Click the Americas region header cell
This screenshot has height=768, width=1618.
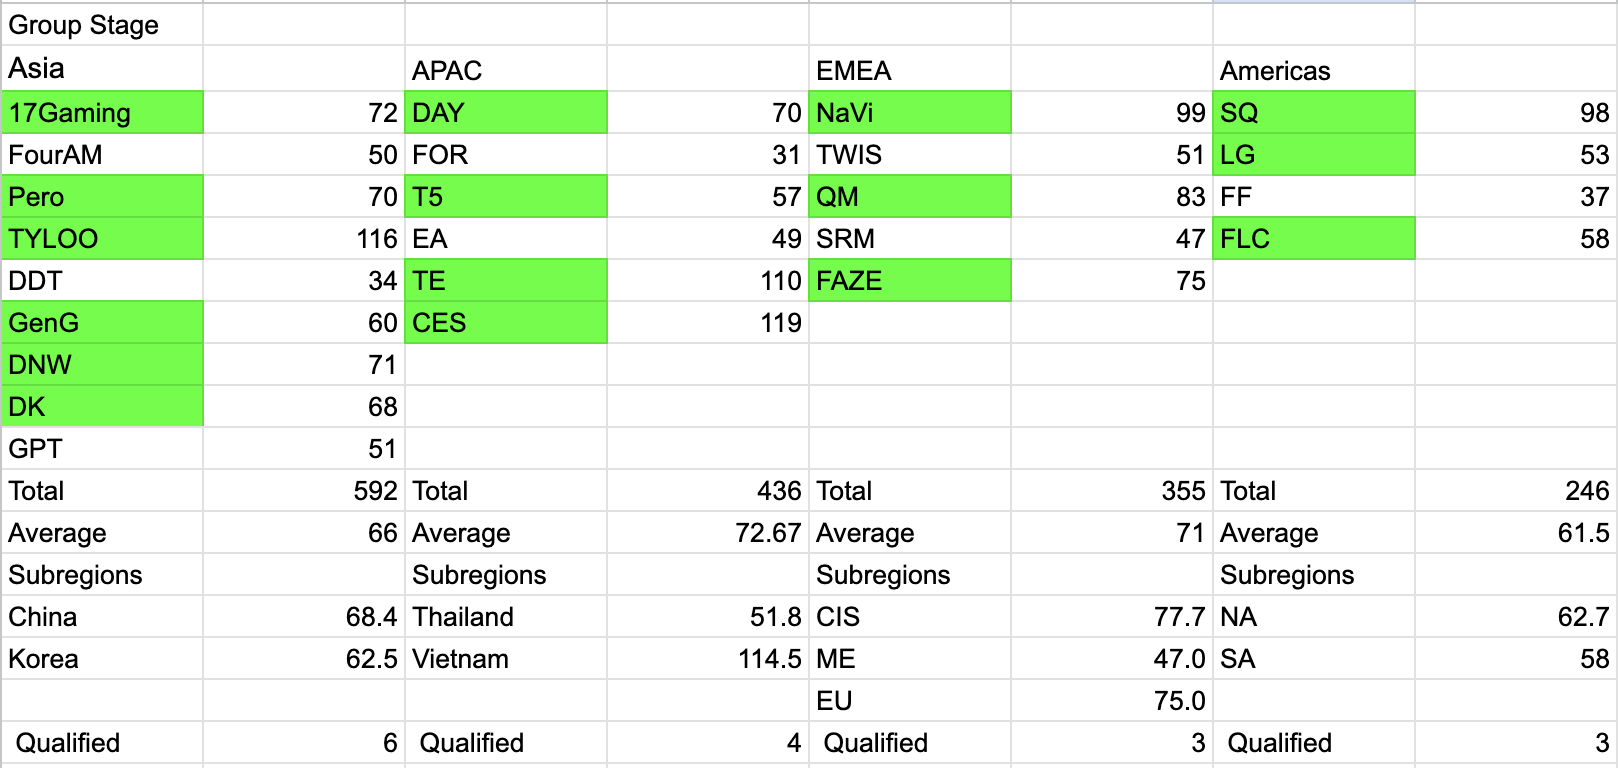[x=1313, y=70]
